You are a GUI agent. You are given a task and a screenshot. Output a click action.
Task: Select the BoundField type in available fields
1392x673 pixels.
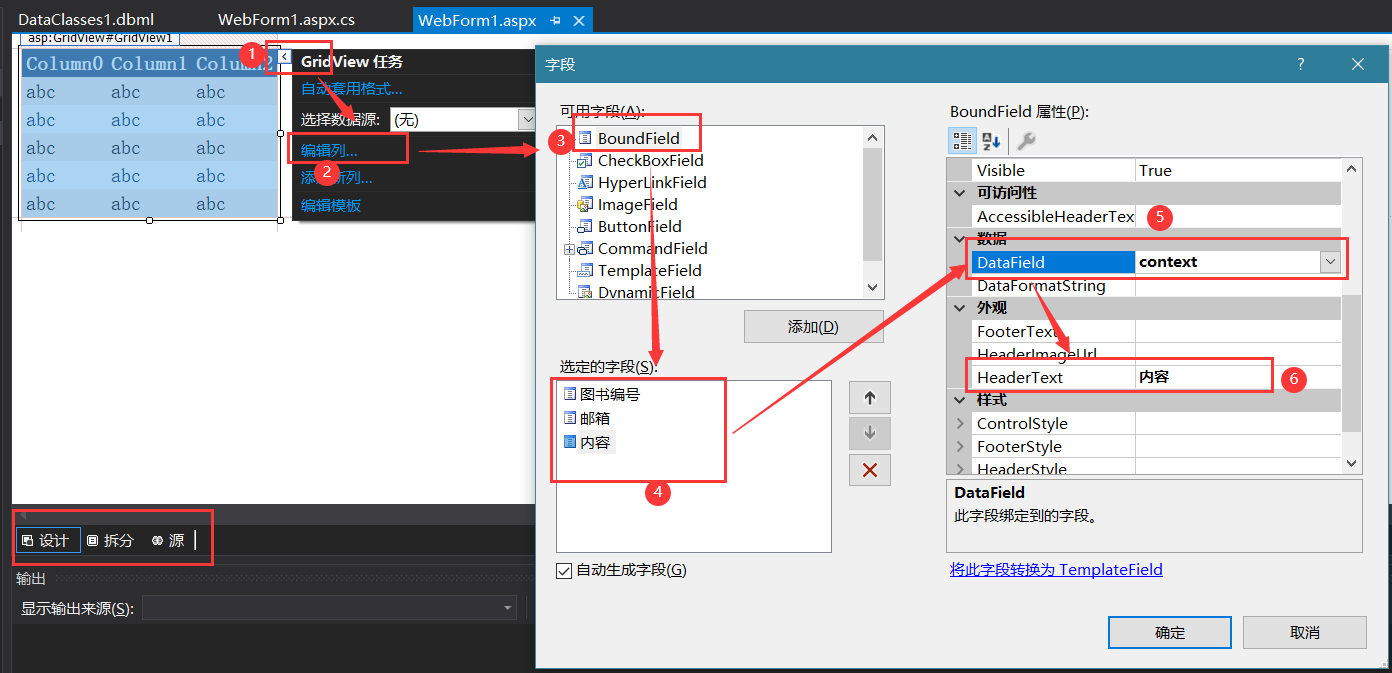(638, 138)
